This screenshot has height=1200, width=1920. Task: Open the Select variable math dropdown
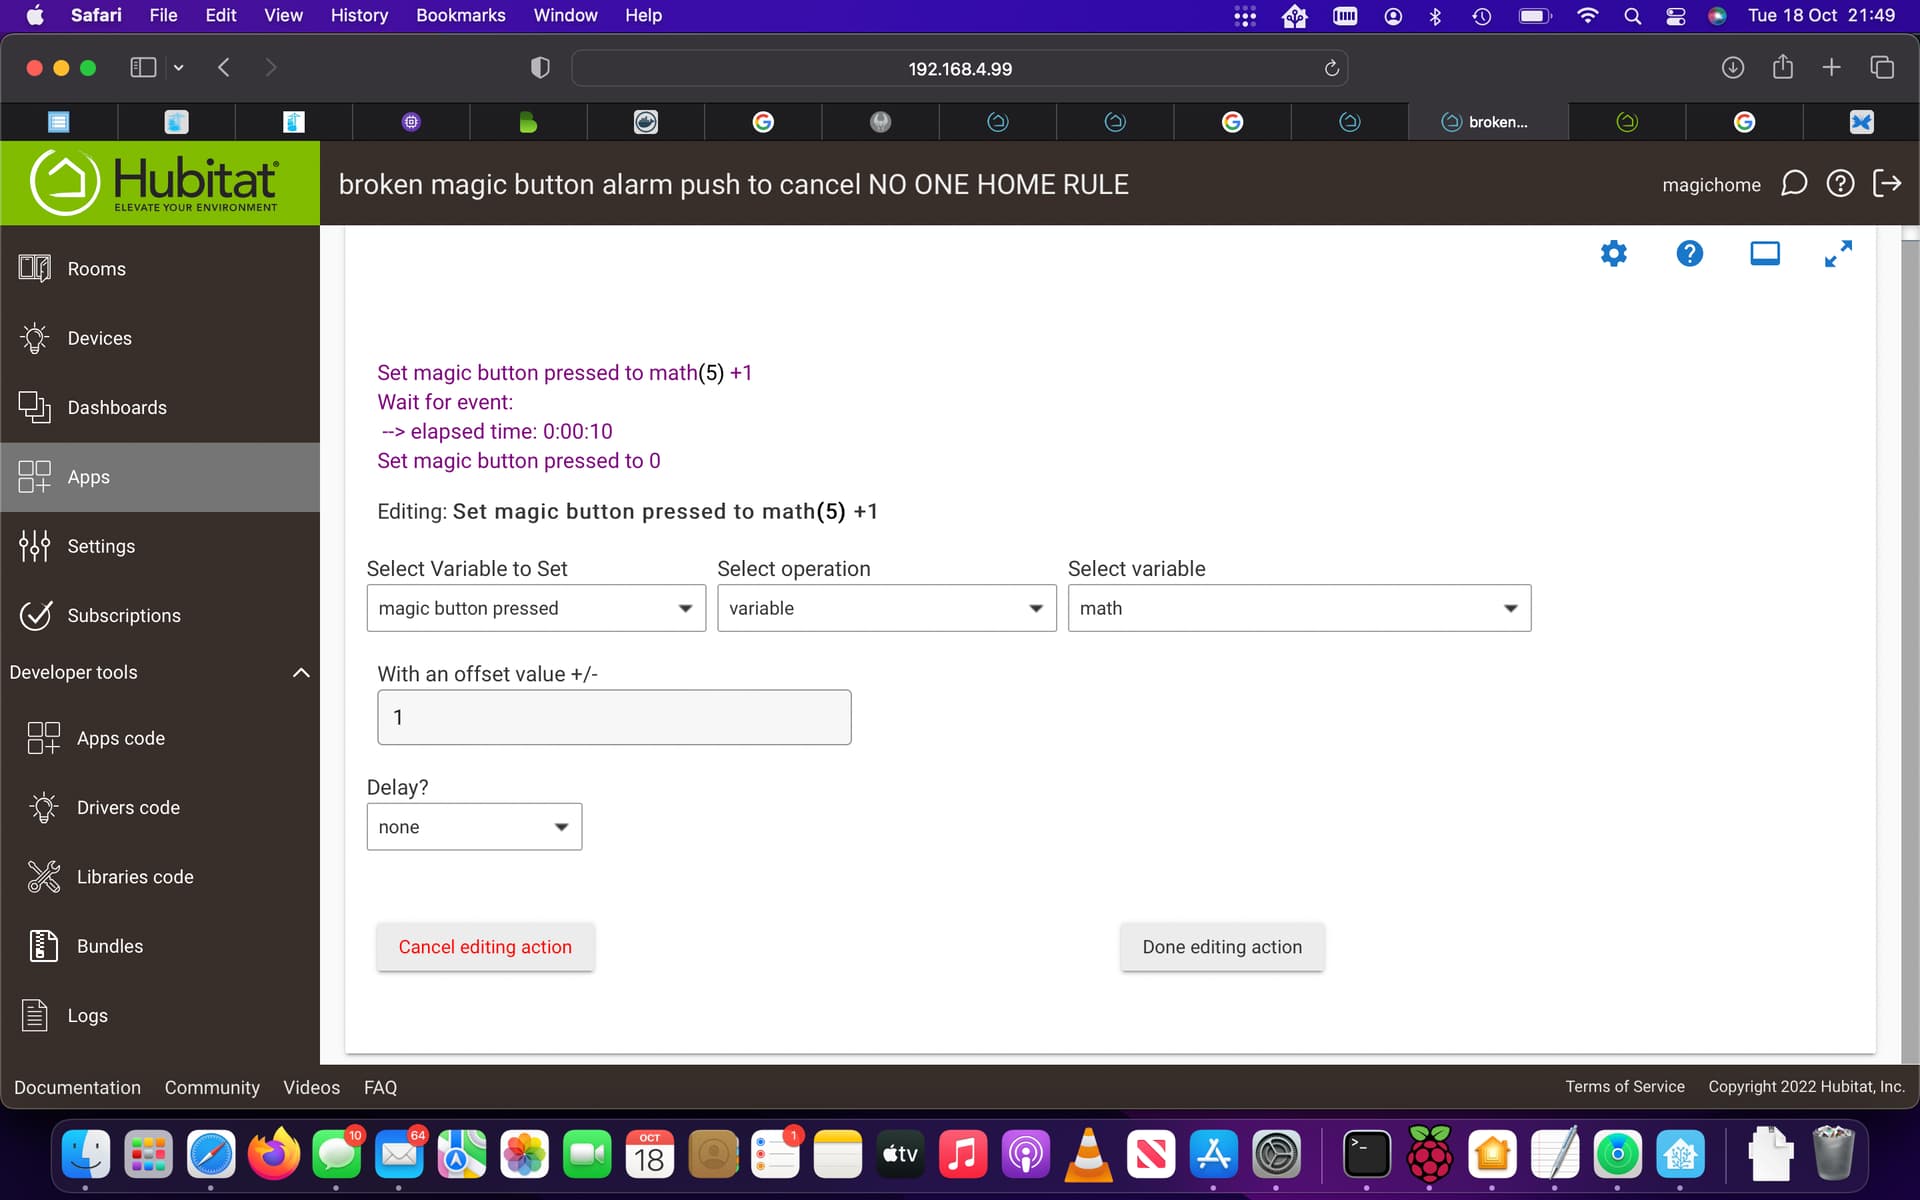point(1298,608)
